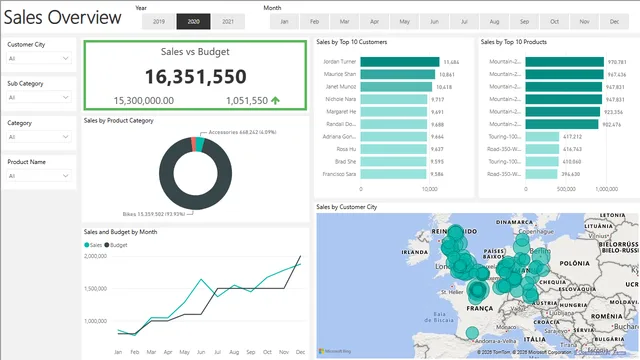This screenshot has width=640, height=360.
Task: Select the 967,436 product bar
Action: [x=564, y=74]
